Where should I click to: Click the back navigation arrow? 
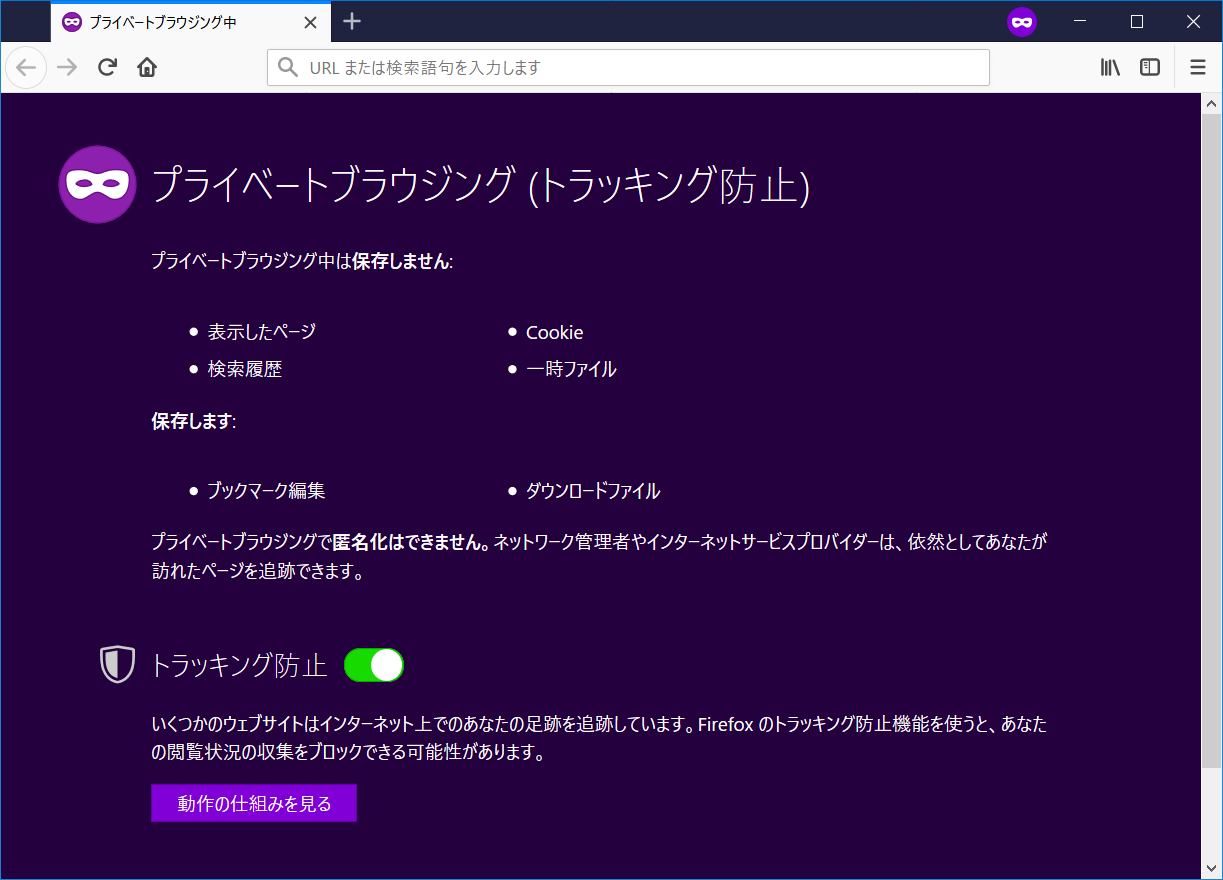click(26, 67)
